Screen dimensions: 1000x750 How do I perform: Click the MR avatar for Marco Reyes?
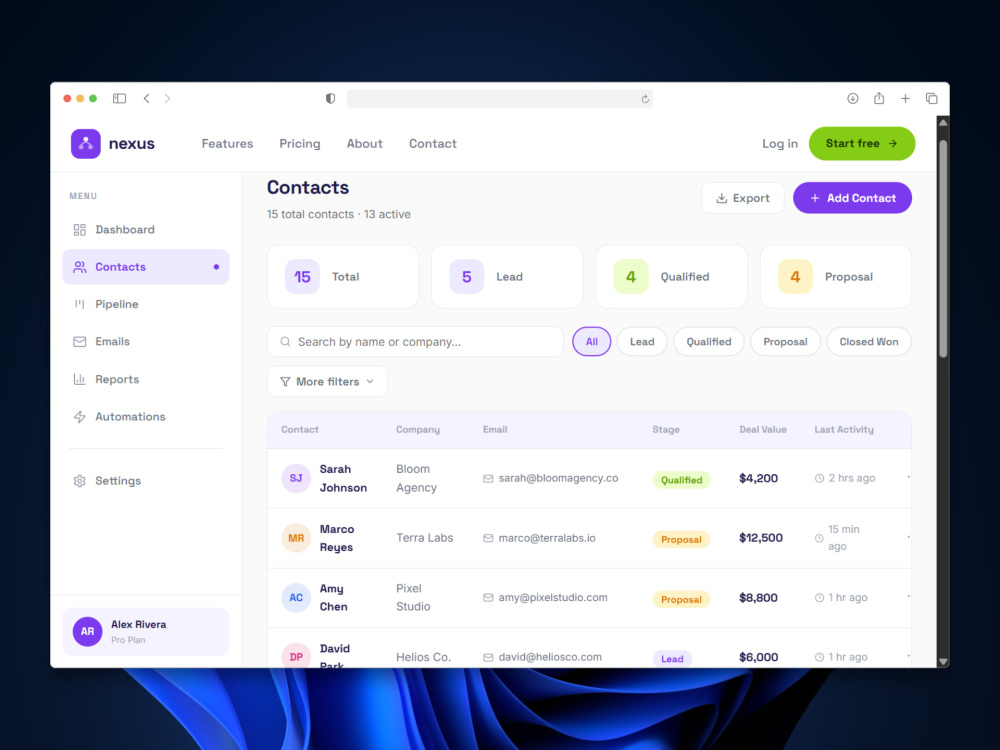296,538
